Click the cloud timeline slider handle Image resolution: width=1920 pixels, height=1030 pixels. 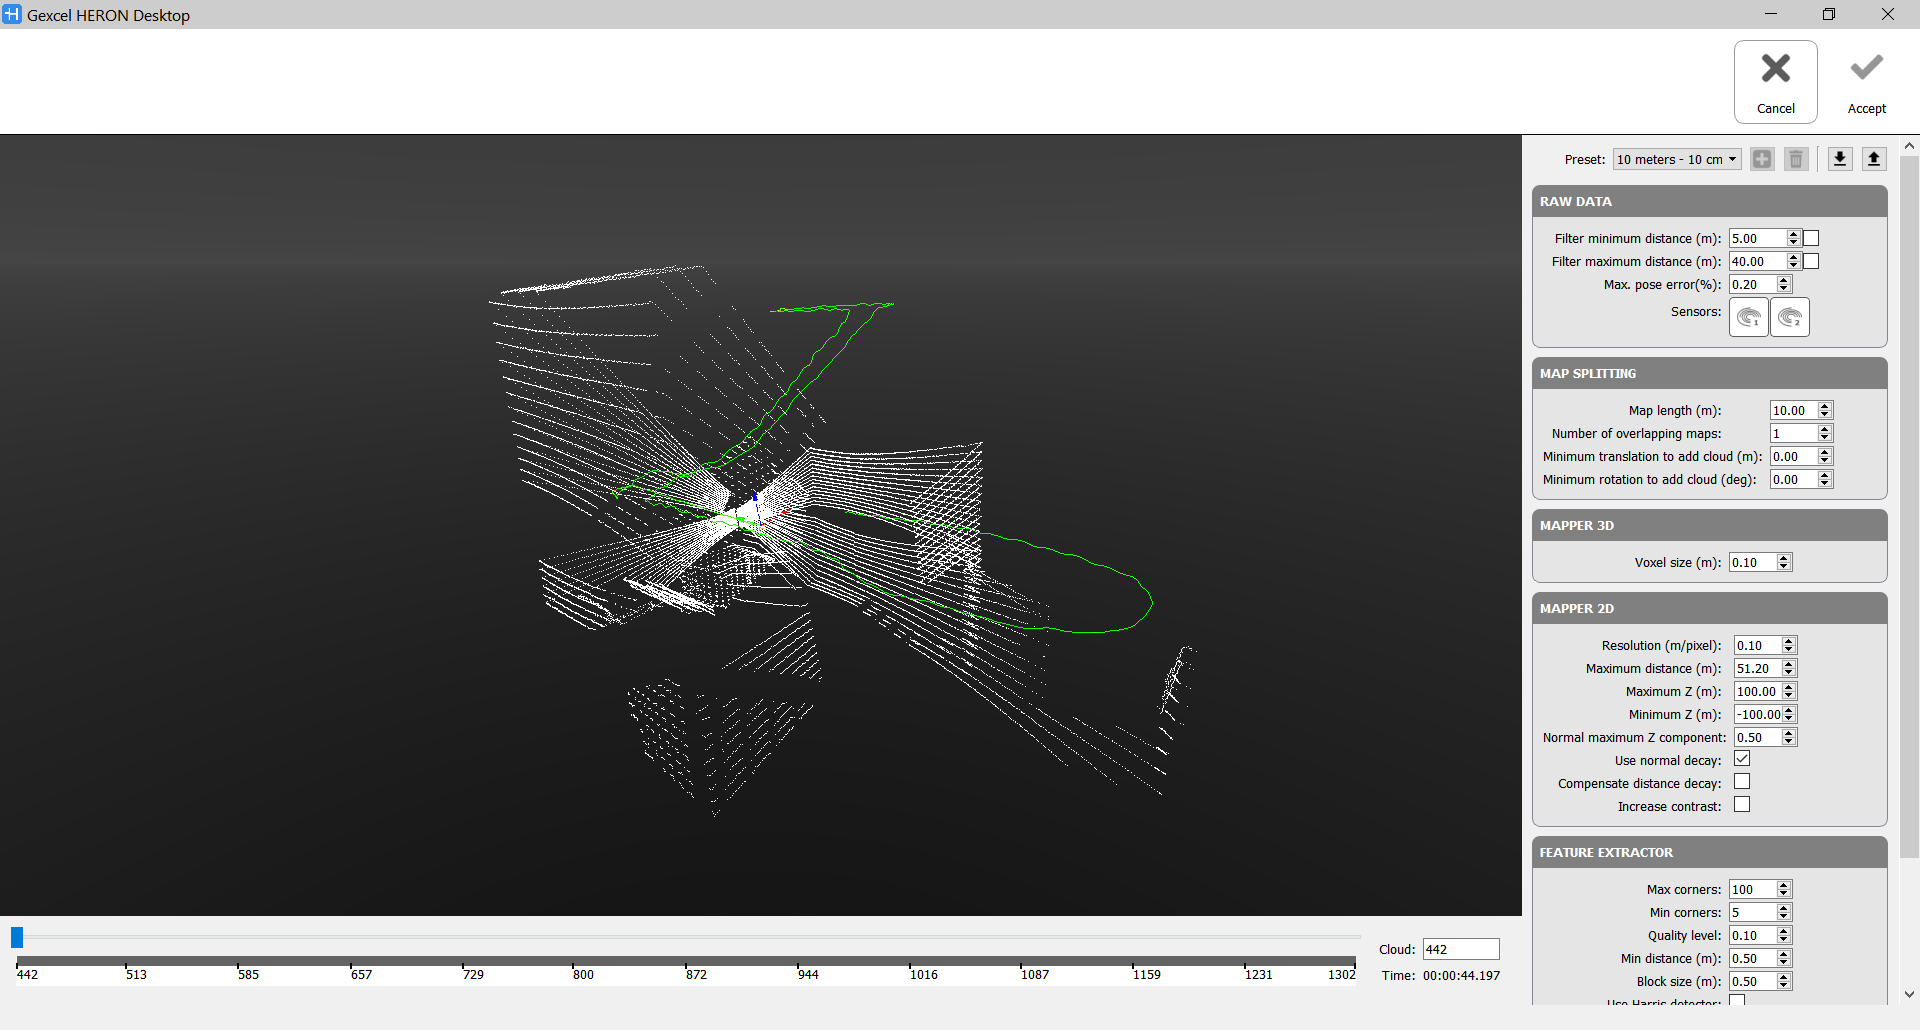(x=17, y=937)
